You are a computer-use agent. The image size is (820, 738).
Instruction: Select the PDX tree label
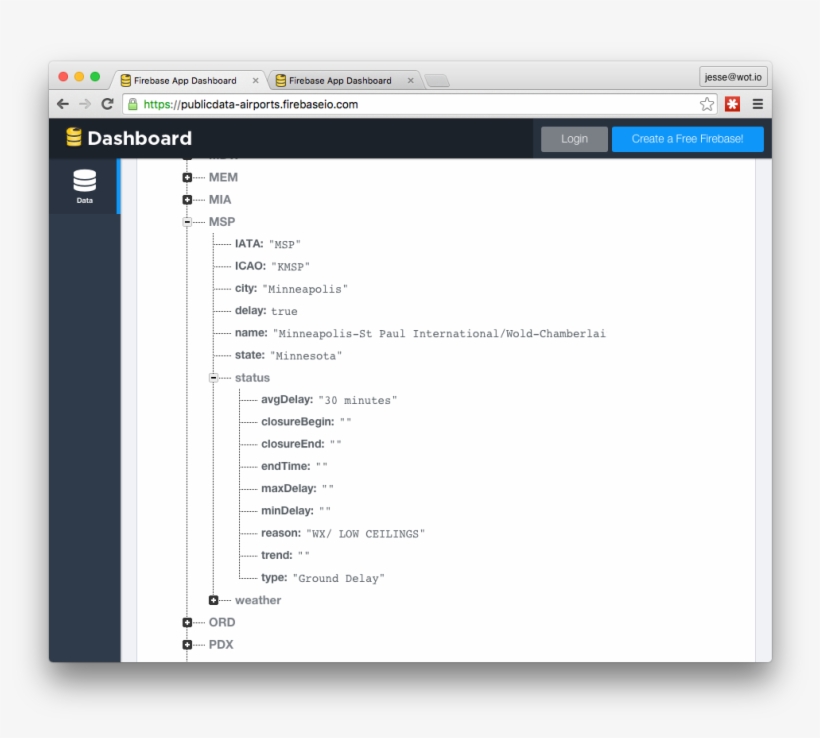(x=221, y=645)
